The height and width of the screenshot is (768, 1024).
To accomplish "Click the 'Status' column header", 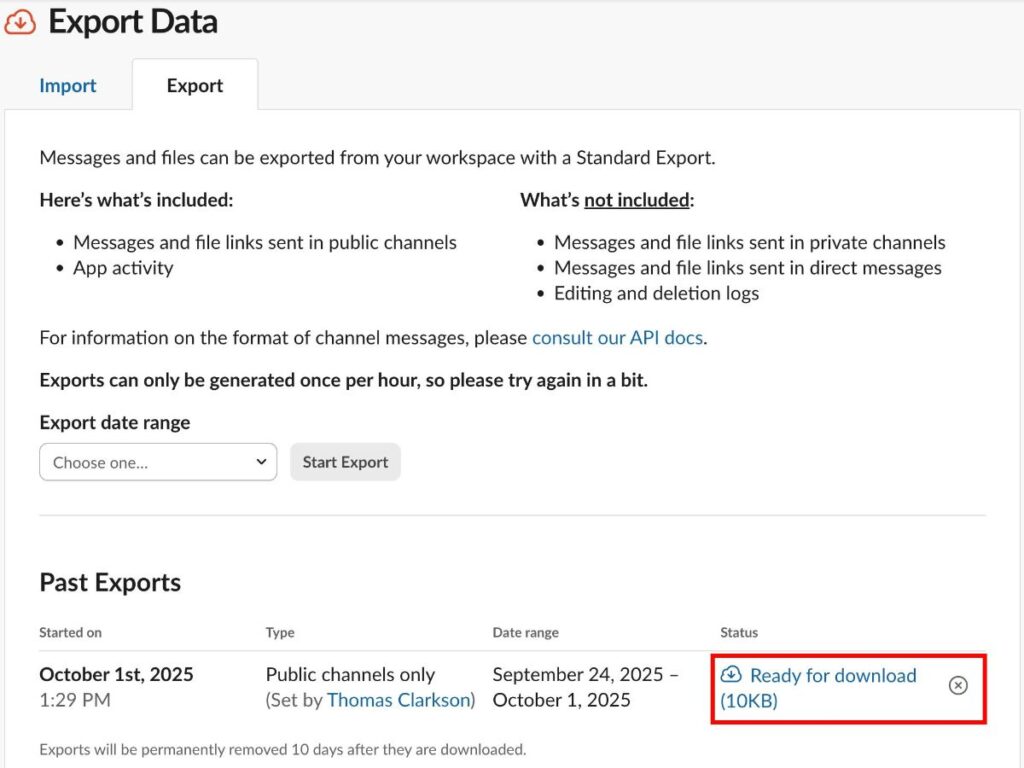I will coord(739,632).
